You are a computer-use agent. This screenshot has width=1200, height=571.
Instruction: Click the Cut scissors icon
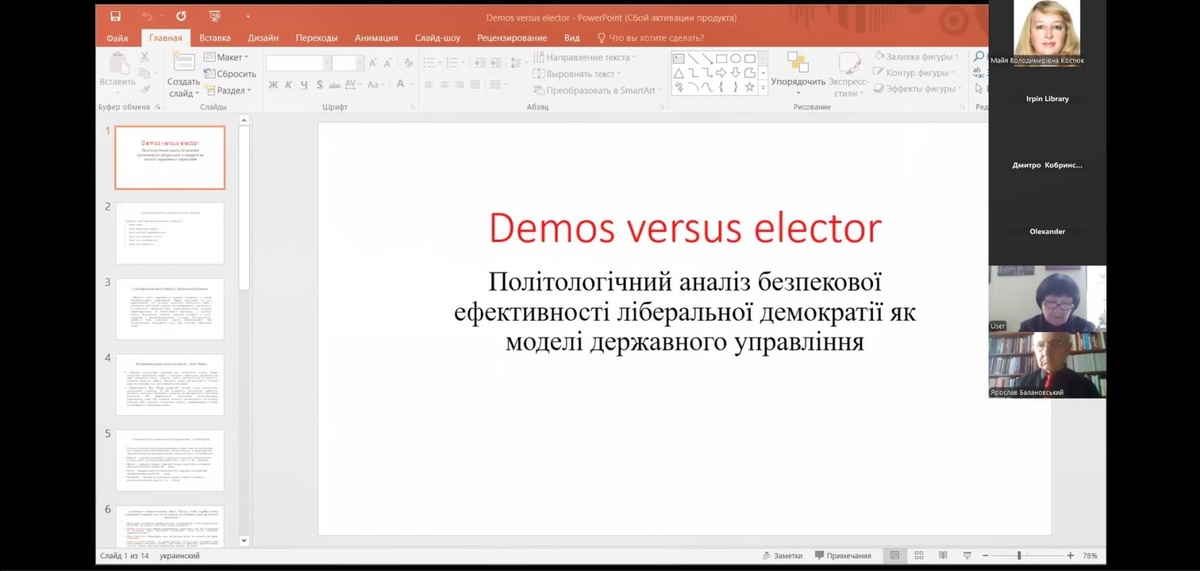[144, 57]
